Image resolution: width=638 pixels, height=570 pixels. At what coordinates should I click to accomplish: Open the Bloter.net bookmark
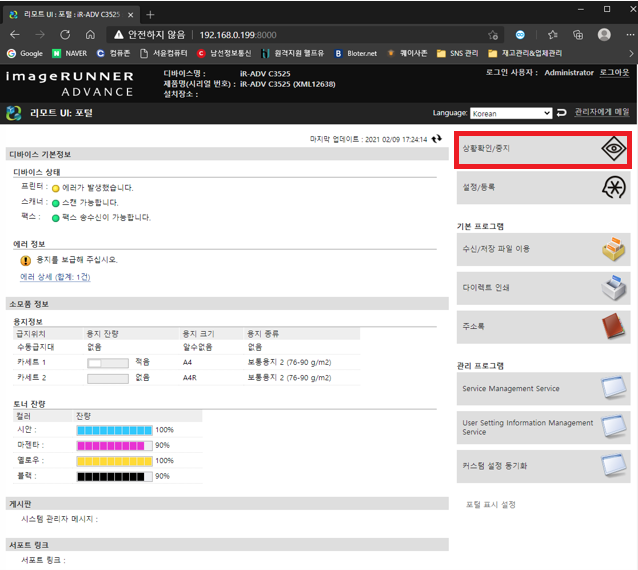356,53
